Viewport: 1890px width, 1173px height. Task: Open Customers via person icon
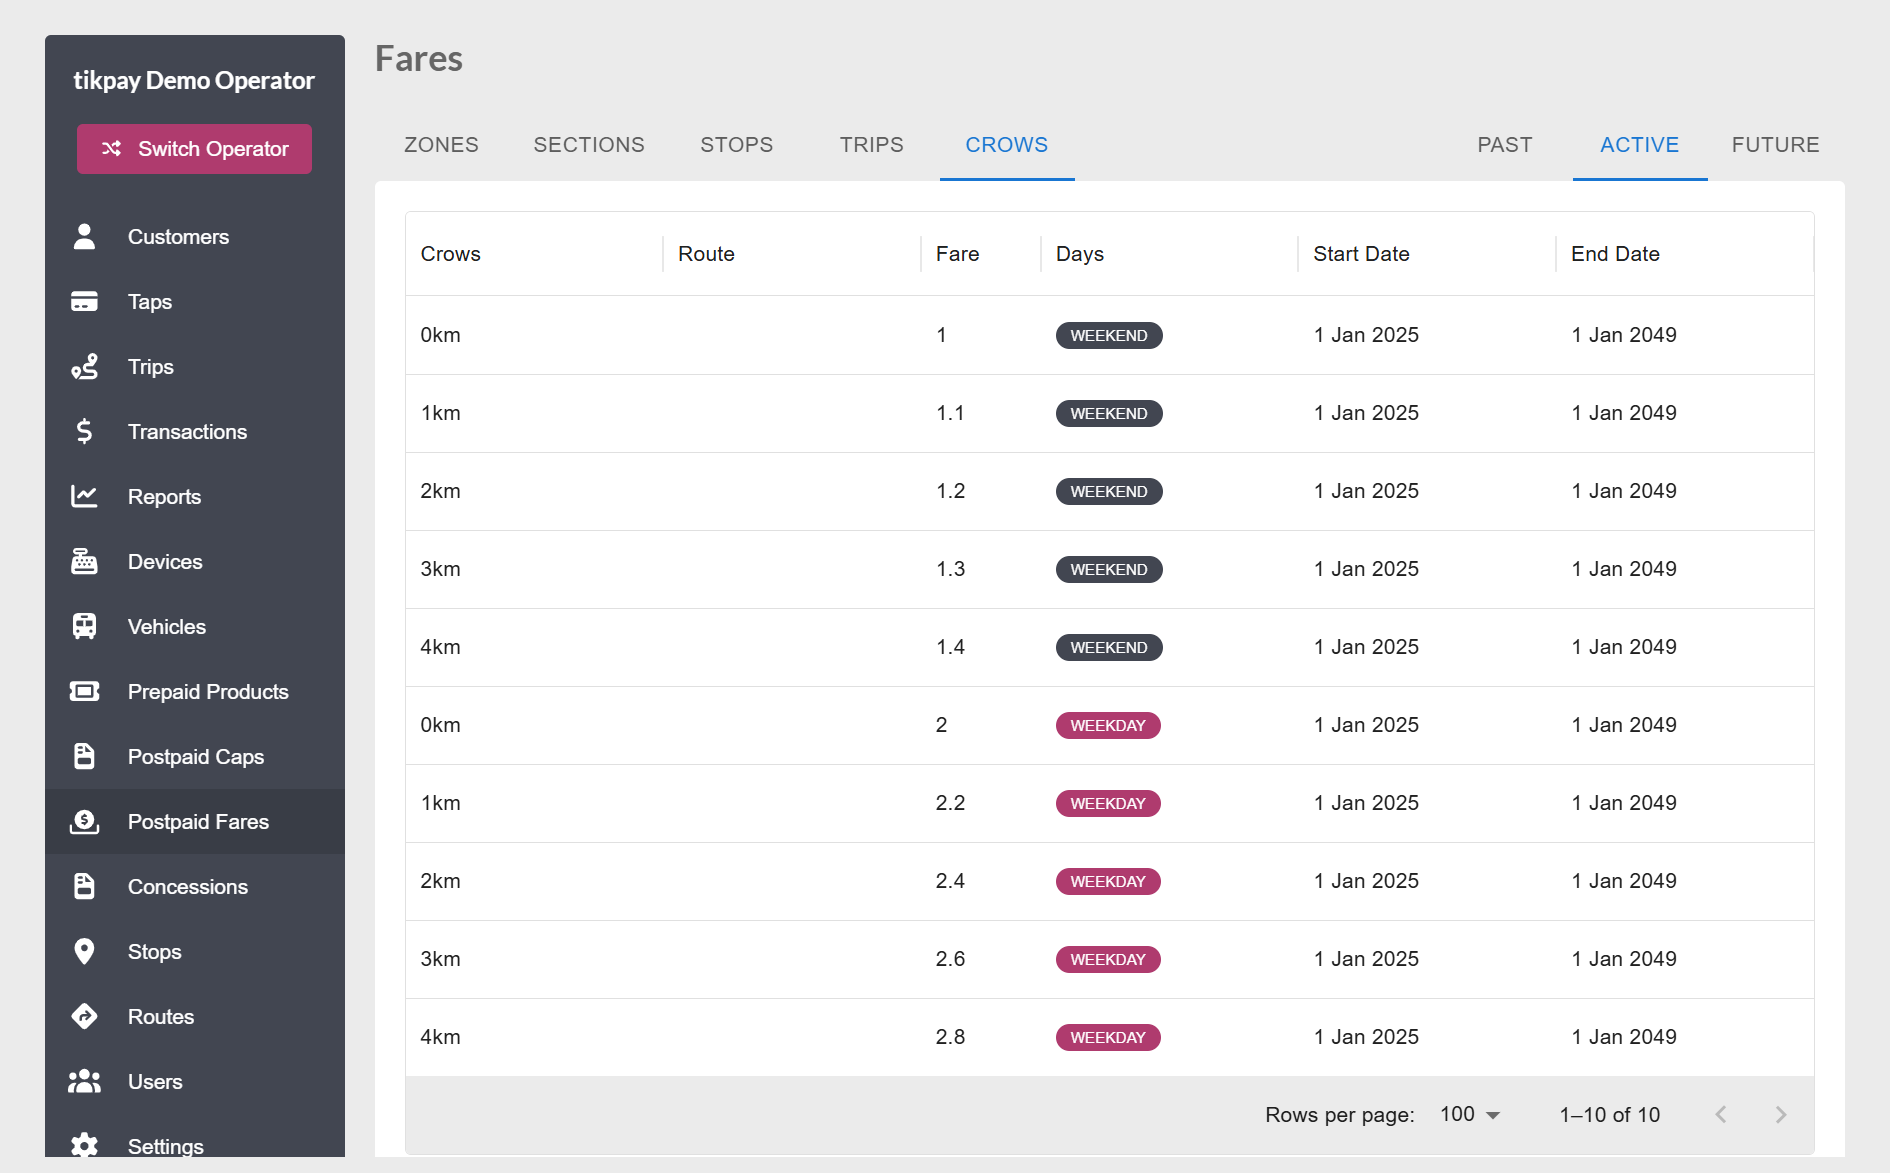coord(85,237)
